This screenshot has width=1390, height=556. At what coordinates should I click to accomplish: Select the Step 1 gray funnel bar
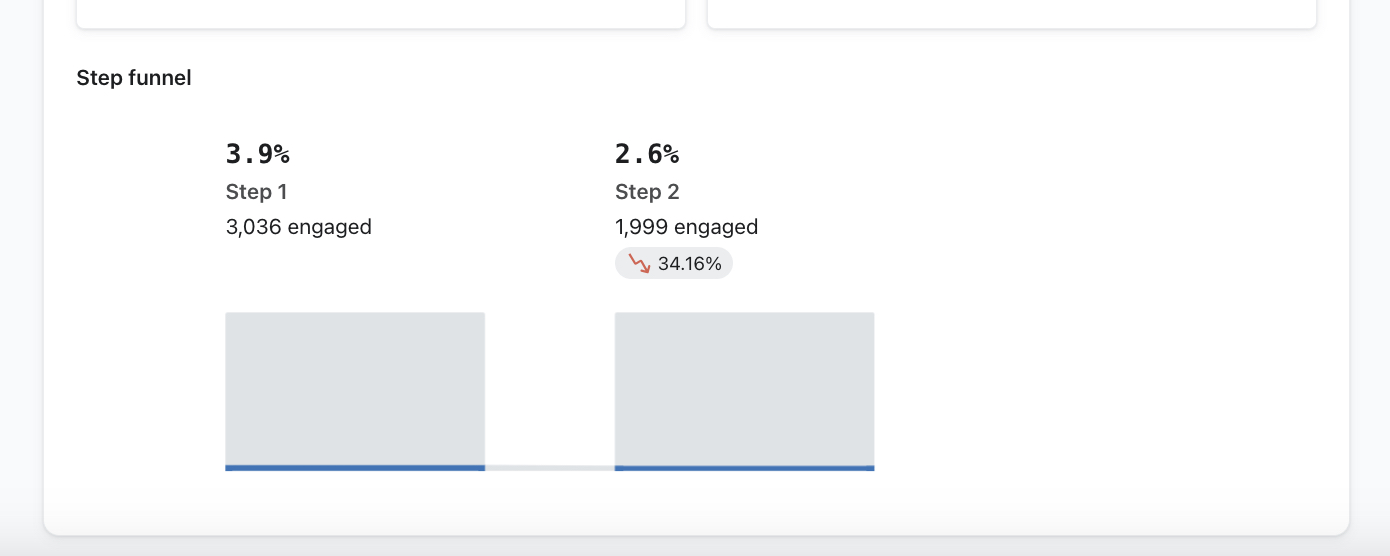[355, 388]
